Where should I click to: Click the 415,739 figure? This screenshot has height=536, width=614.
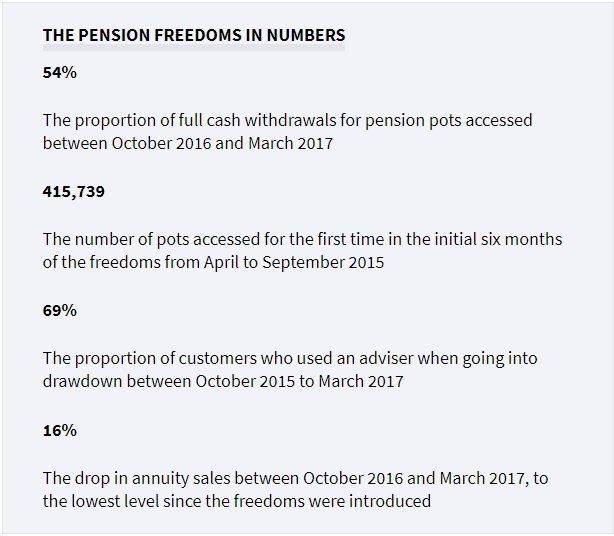(x=74, y=192)
